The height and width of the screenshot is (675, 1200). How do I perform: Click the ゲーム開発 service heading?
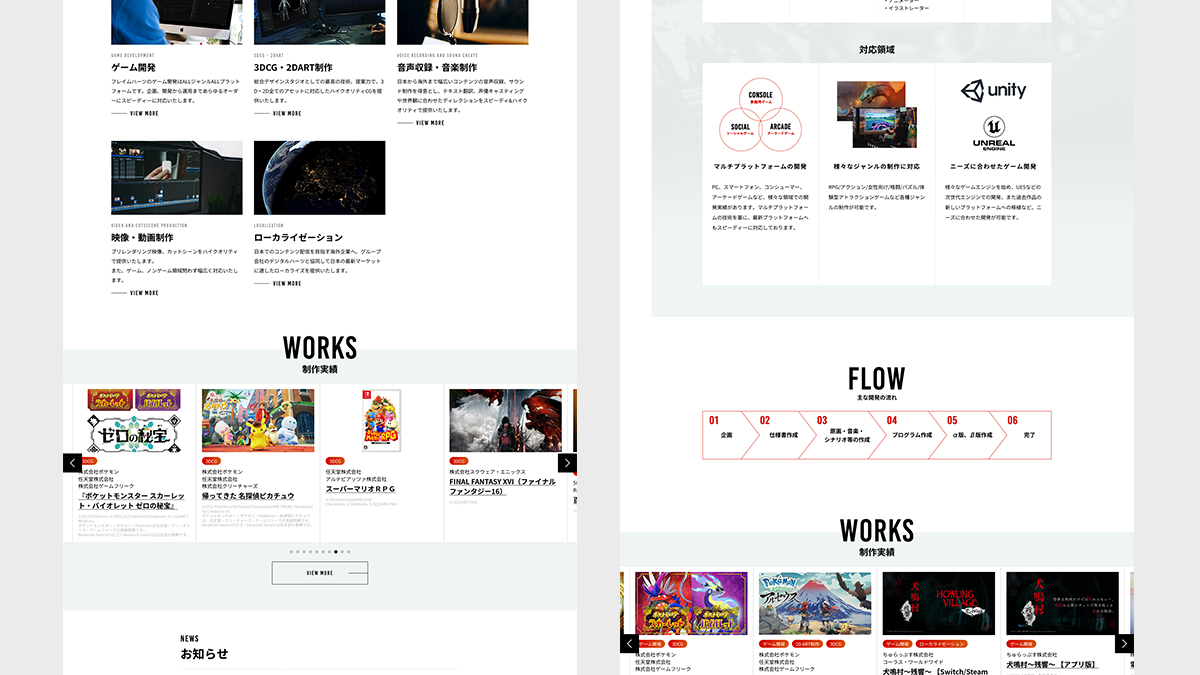click(133, 67)
